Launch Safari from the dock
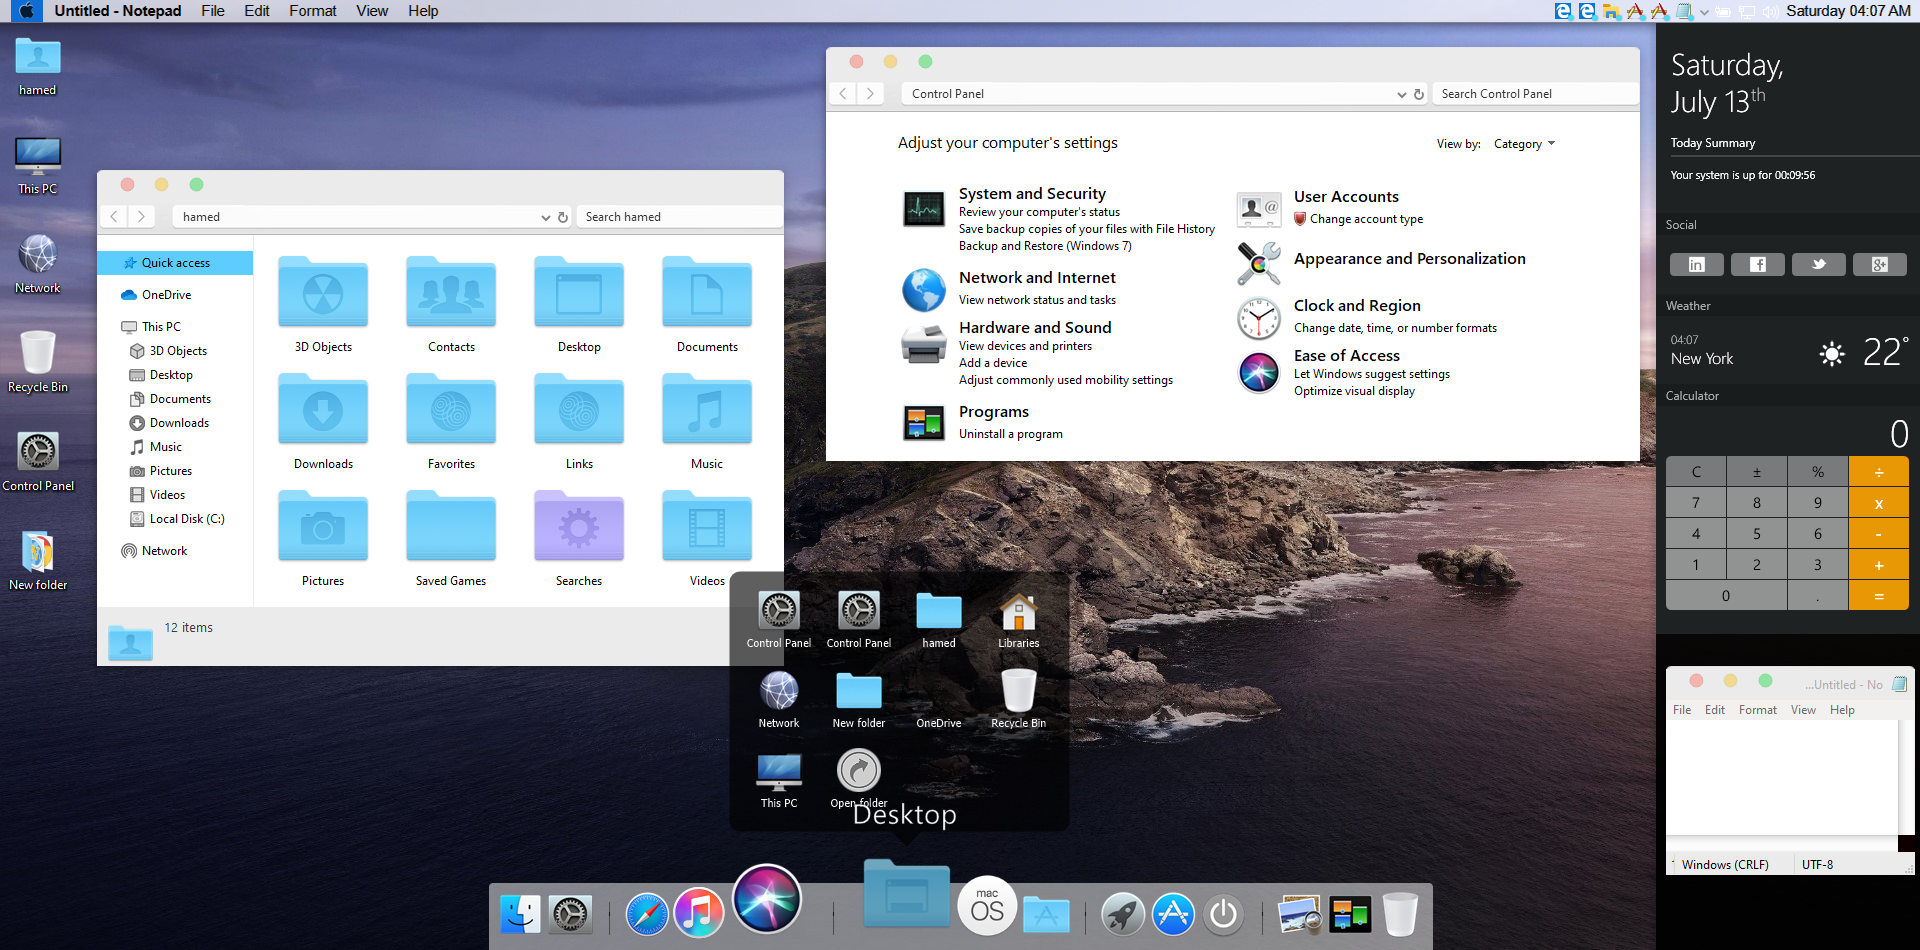 [x=647, y=914]
